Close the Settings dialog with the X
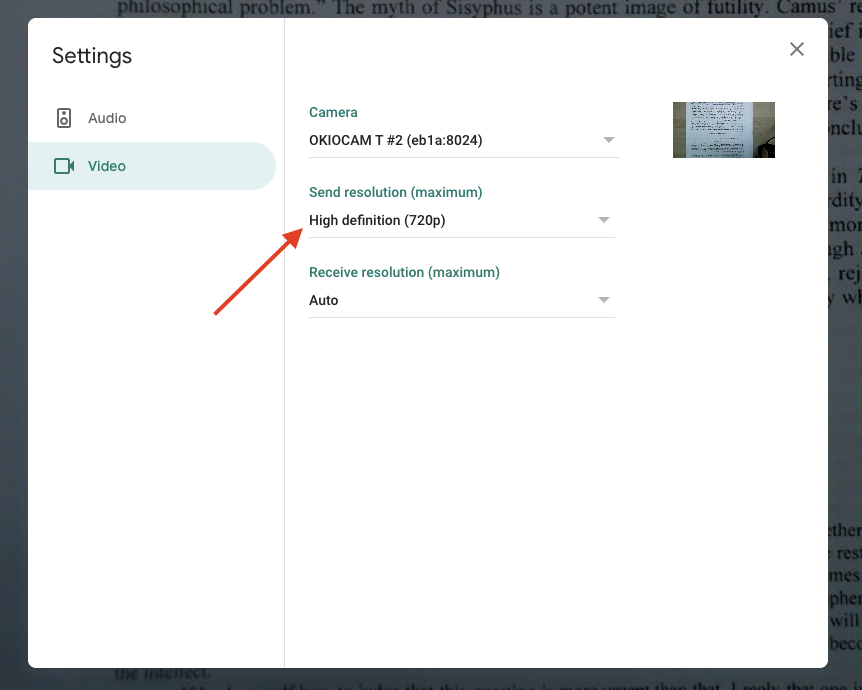 click(797, 49)
